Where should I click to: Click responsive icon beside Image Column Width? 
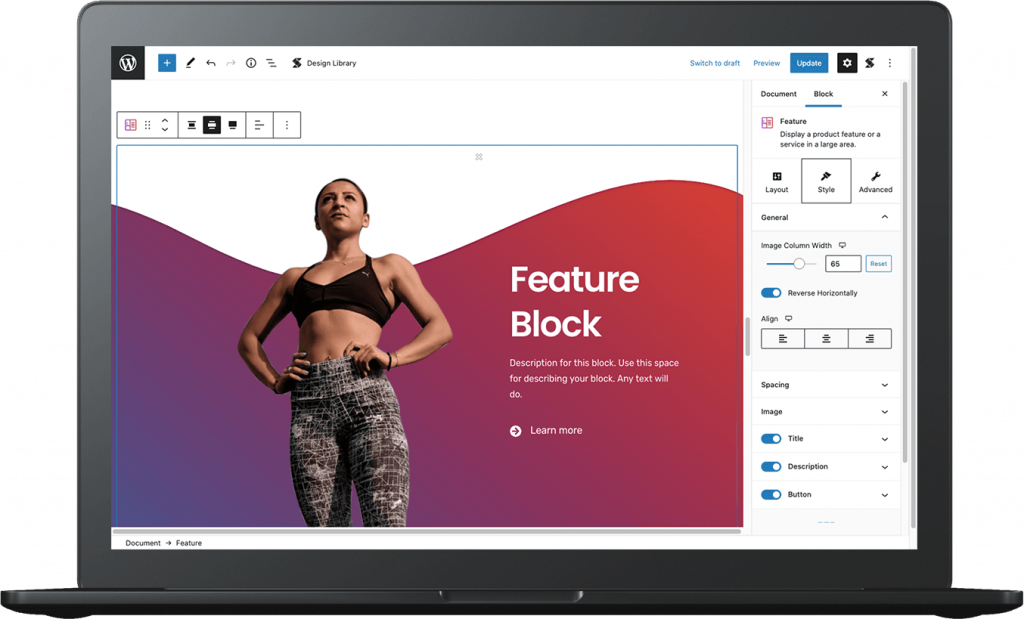[842, 246]
